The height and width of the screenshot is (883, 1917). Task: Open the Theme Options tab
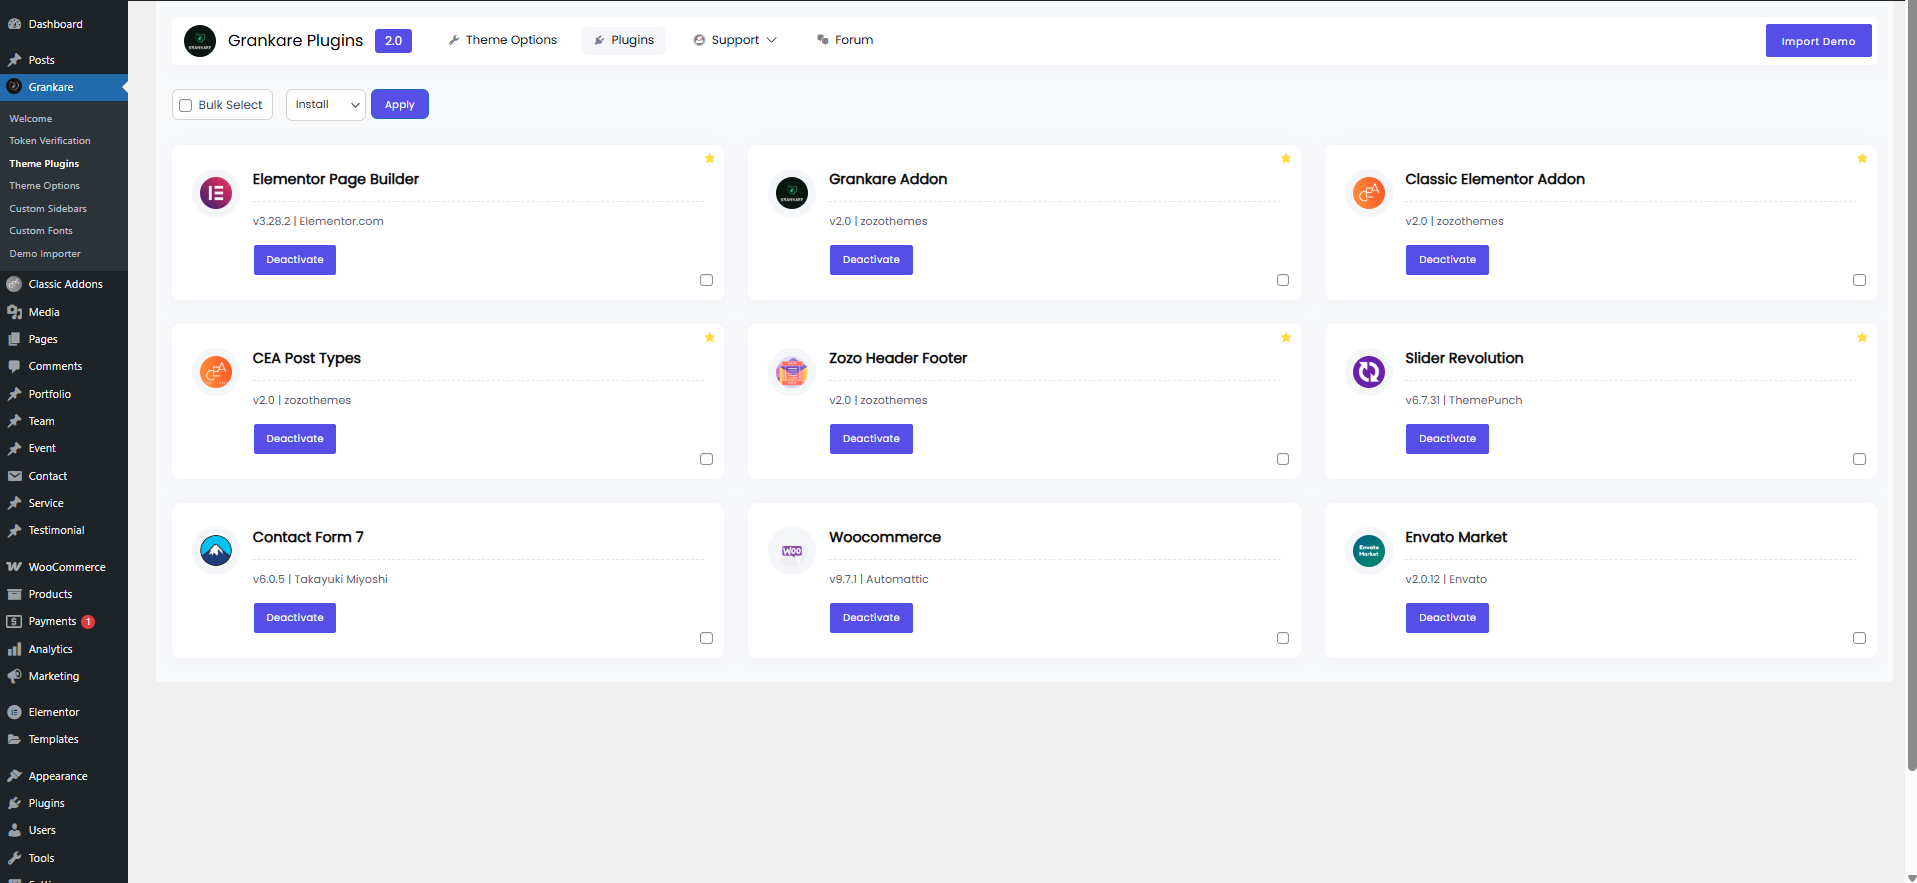502,40
